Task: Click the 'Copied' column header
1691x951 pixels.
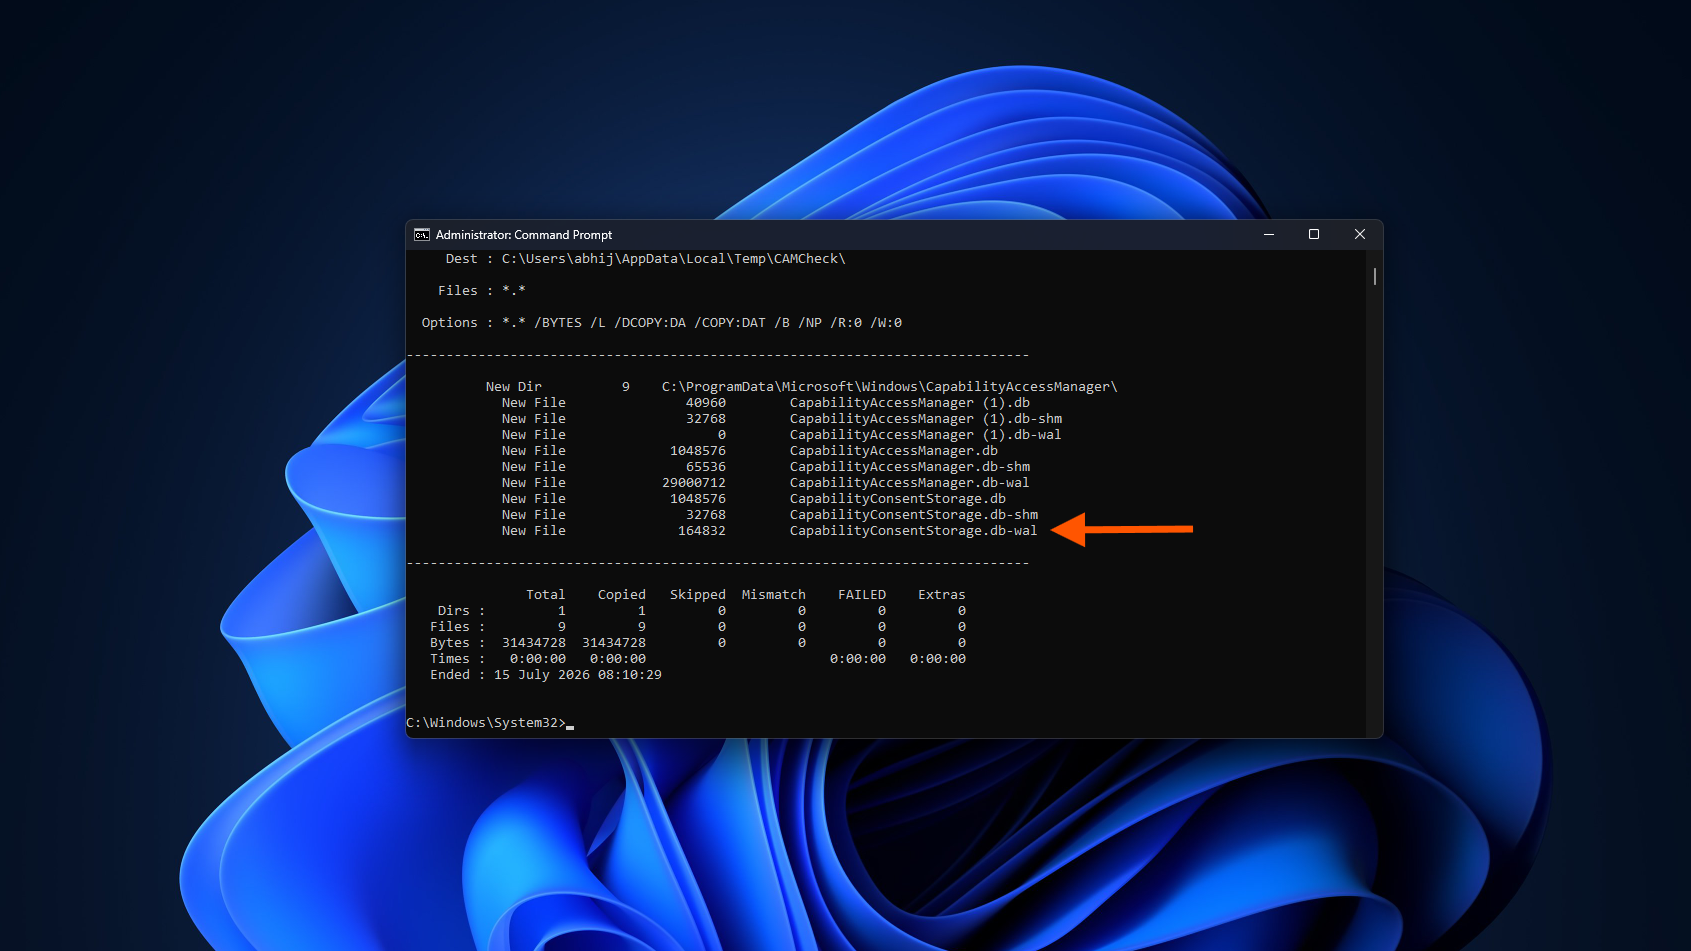Action: click(622, 595)
